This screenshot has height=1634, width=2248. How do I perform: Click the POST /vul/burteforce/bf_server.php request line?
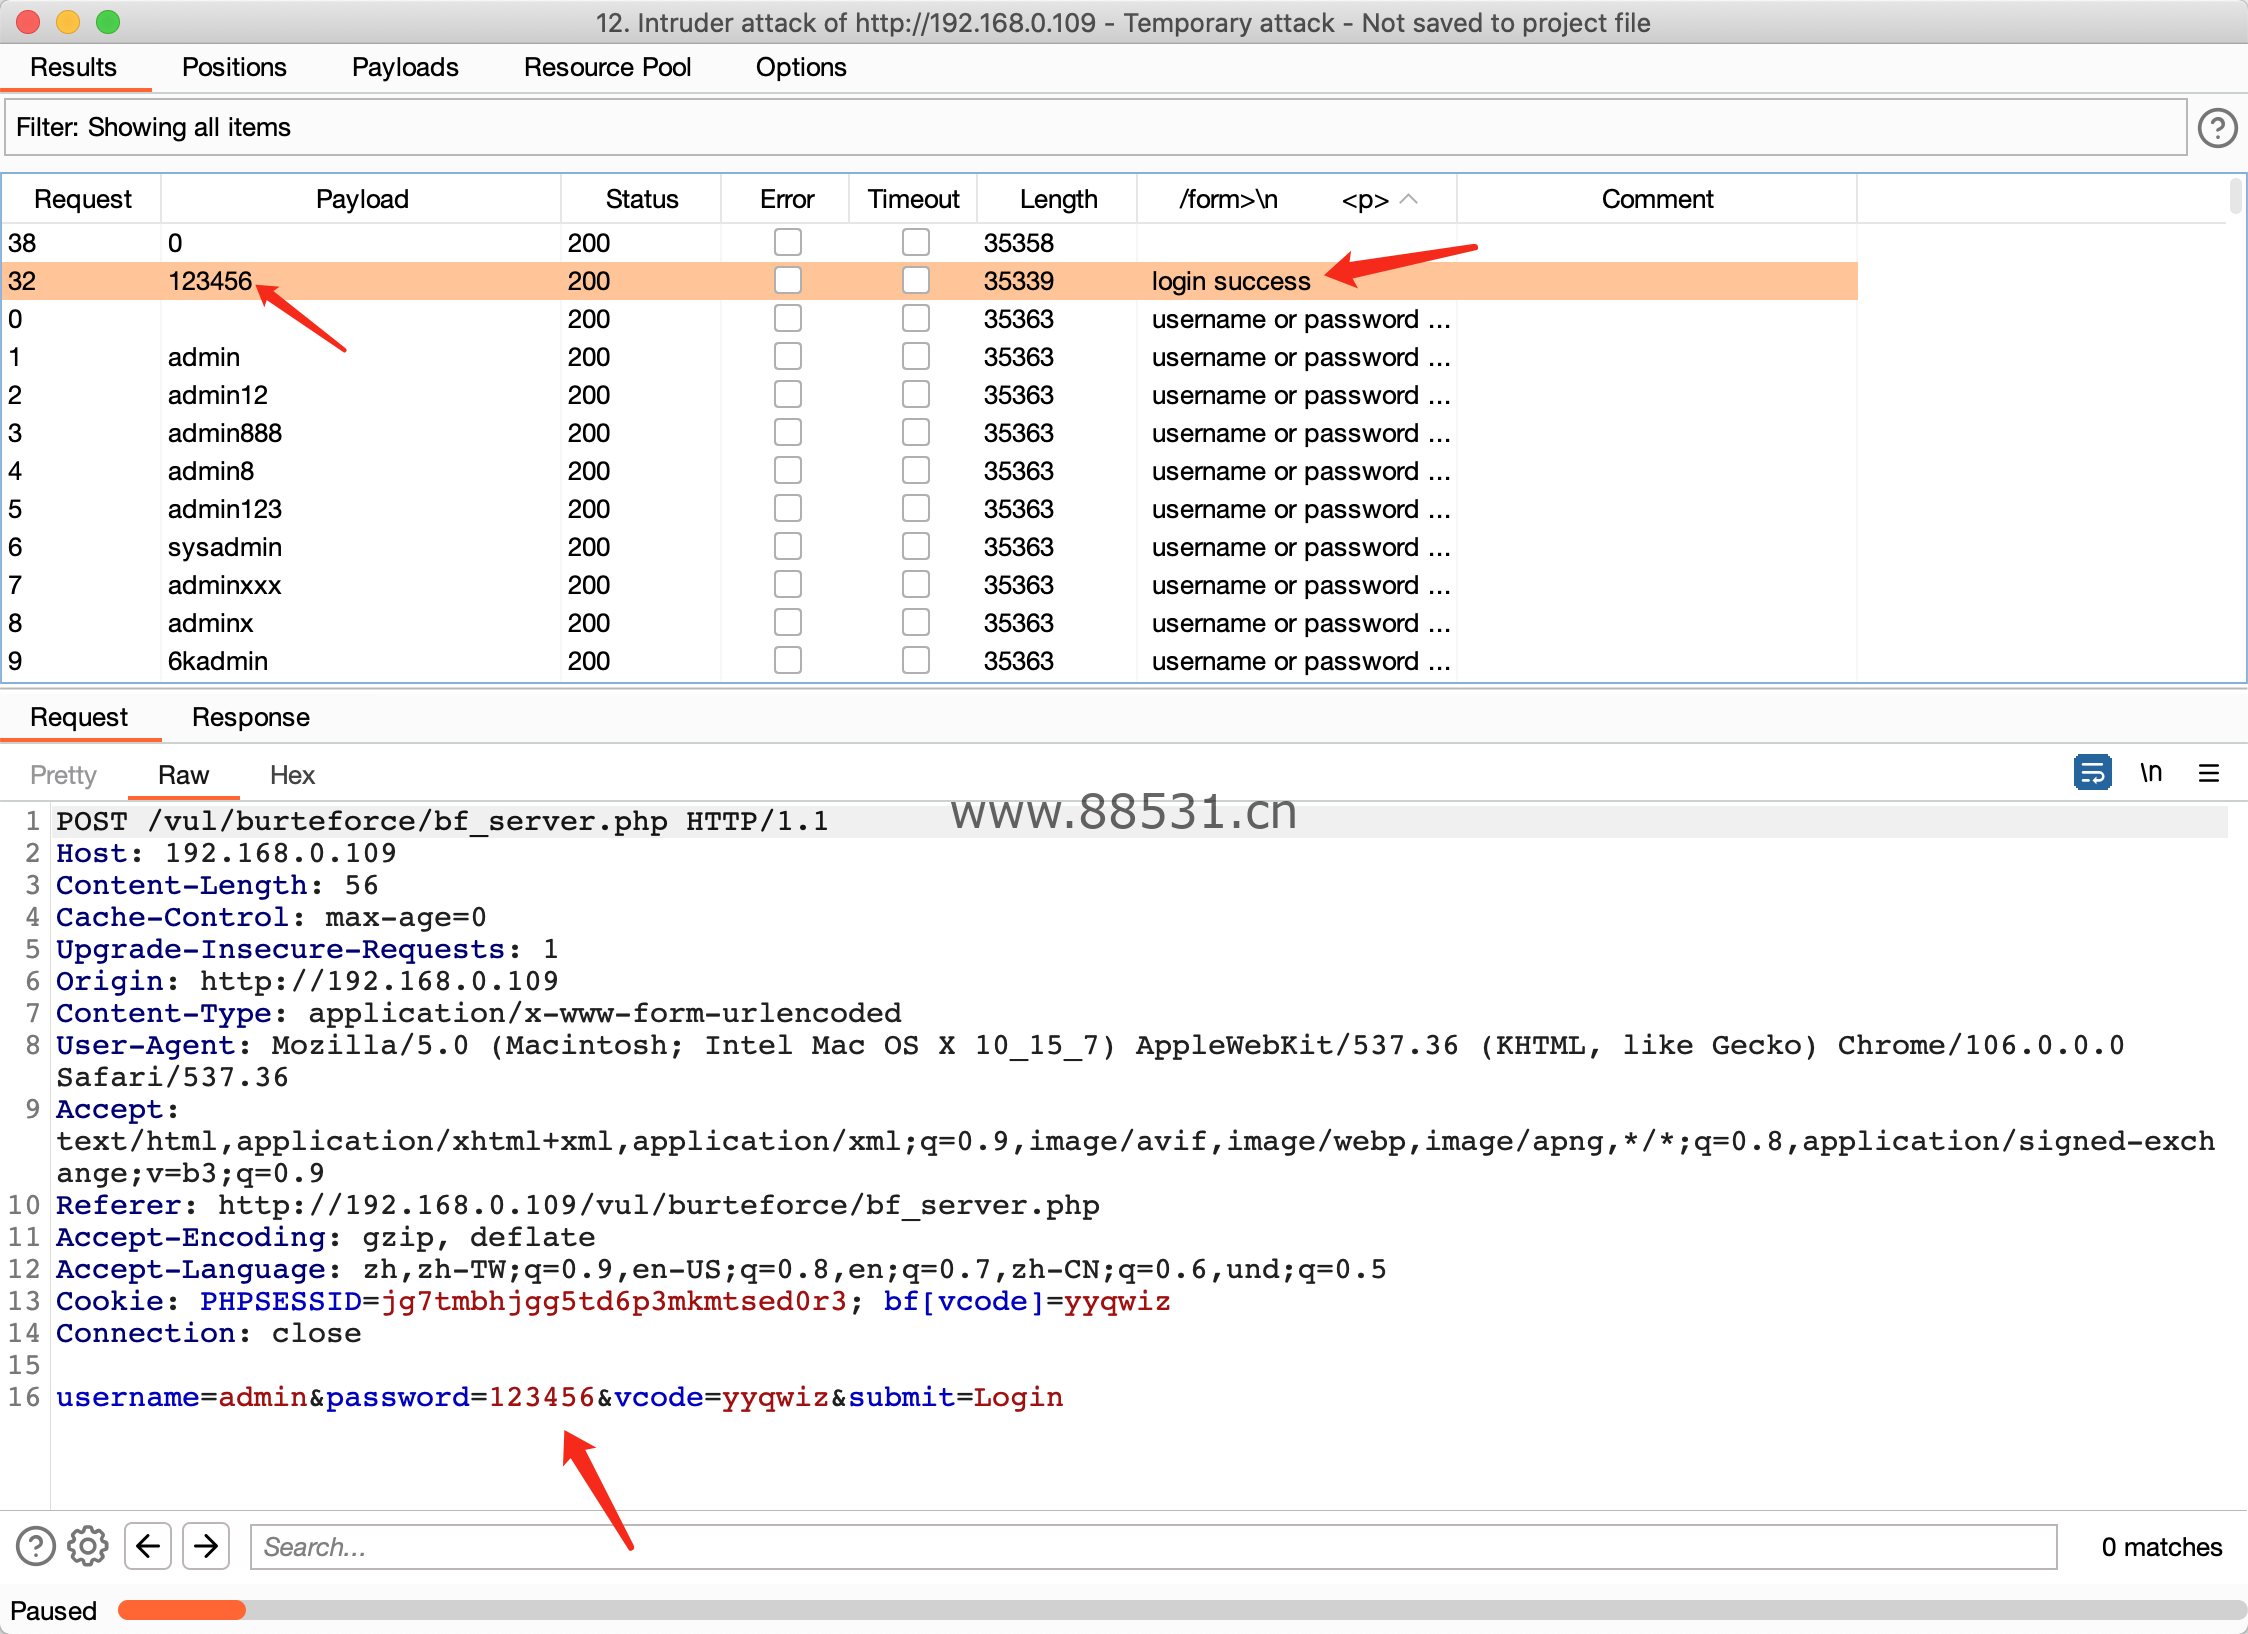pos(442,821)
